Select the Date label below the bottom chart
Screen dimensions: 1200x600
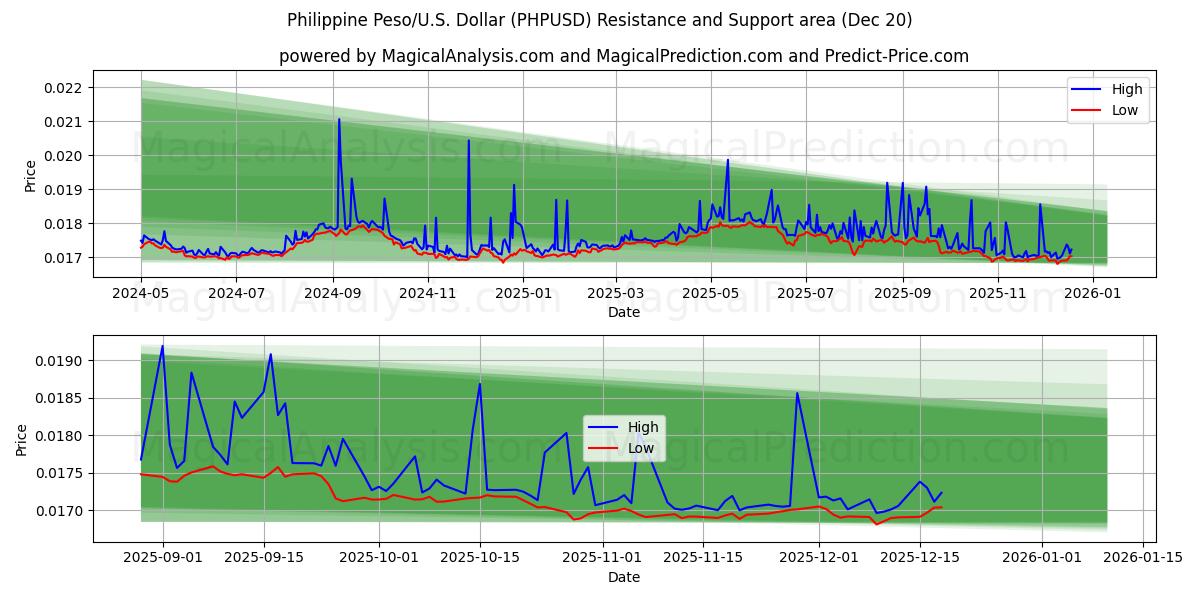pyautogui.click(x=622, y=577)
